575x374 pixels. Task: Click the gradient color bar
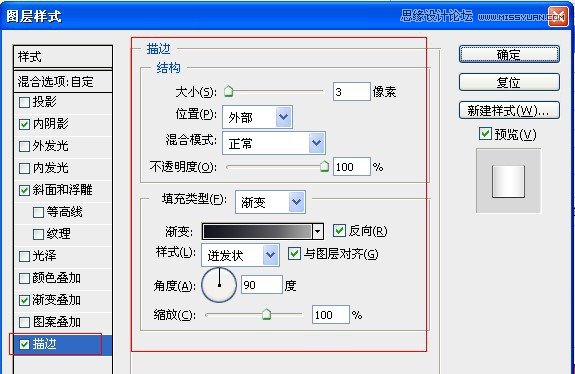coord(257,231)
